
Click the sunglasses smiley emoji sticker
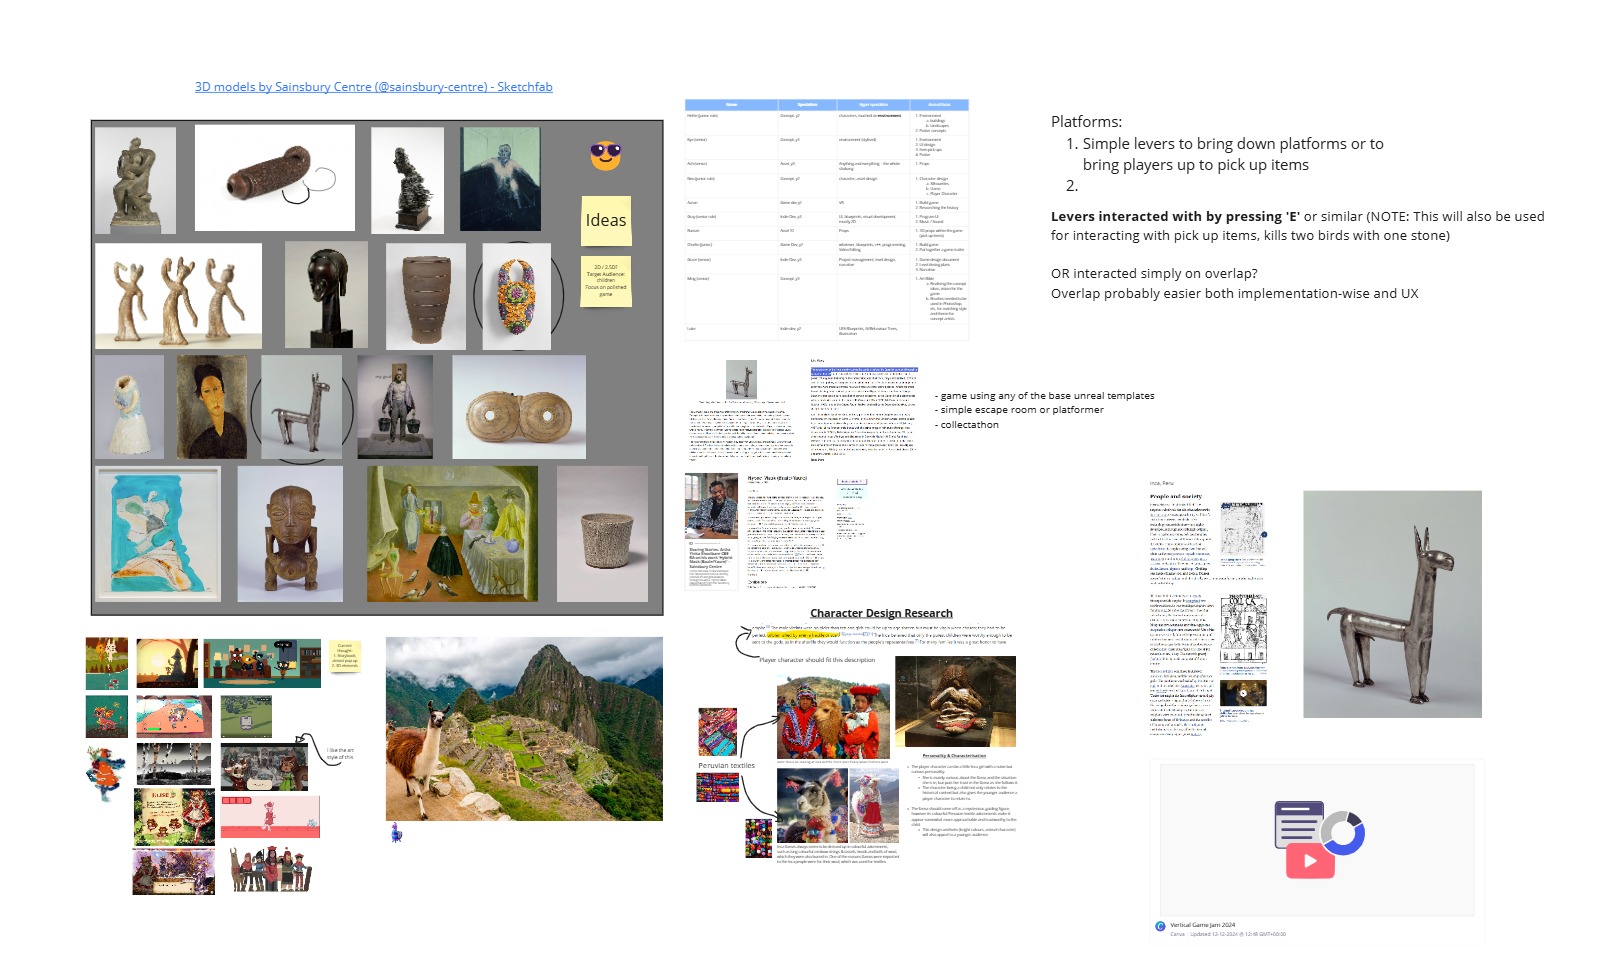point(605,155)
